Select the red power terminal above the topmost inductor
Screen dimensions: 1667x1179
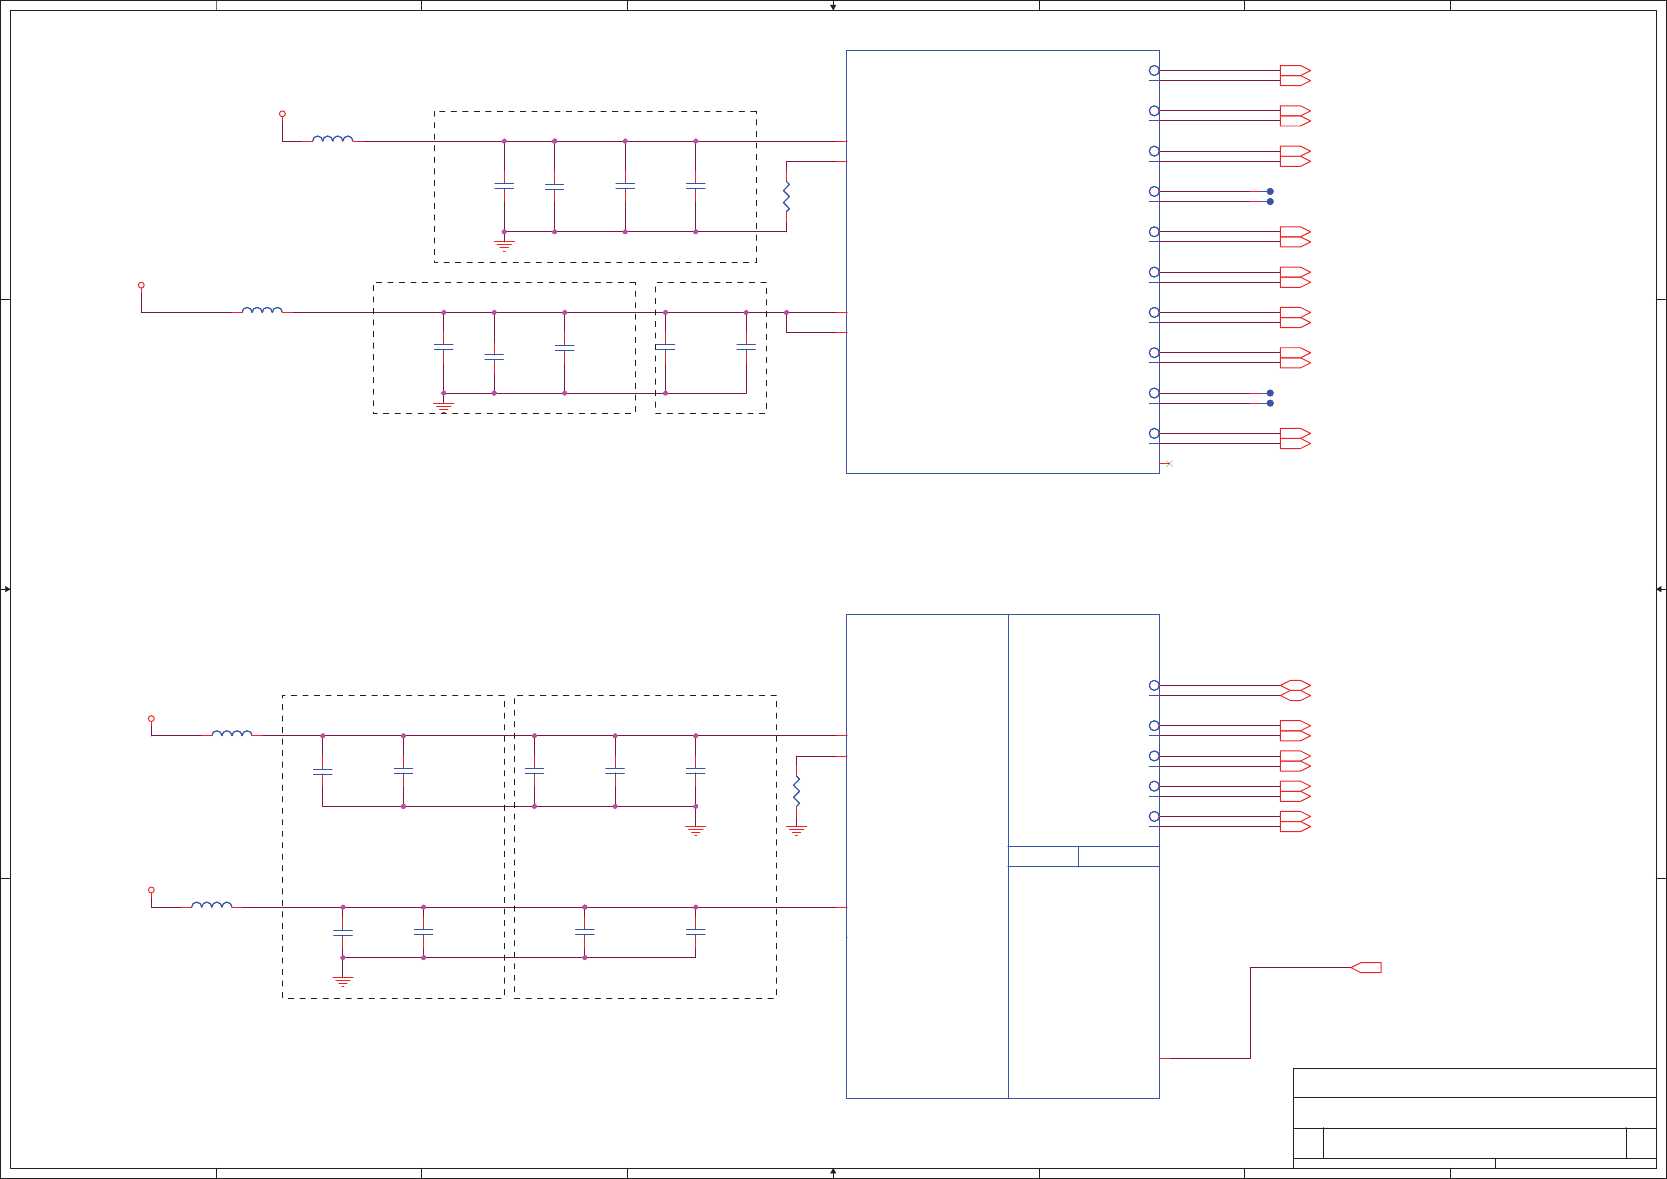(x=282, y=114)
